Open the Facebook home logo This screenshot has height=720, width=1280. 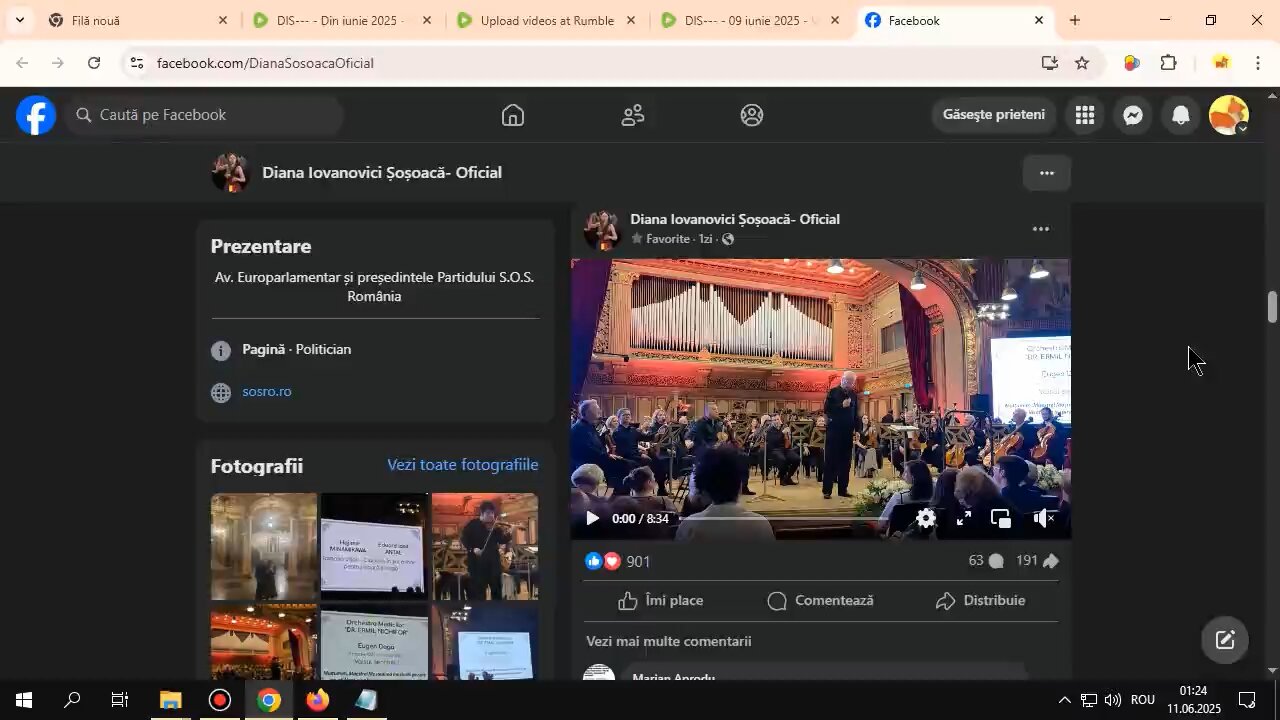tap(35, 115)
